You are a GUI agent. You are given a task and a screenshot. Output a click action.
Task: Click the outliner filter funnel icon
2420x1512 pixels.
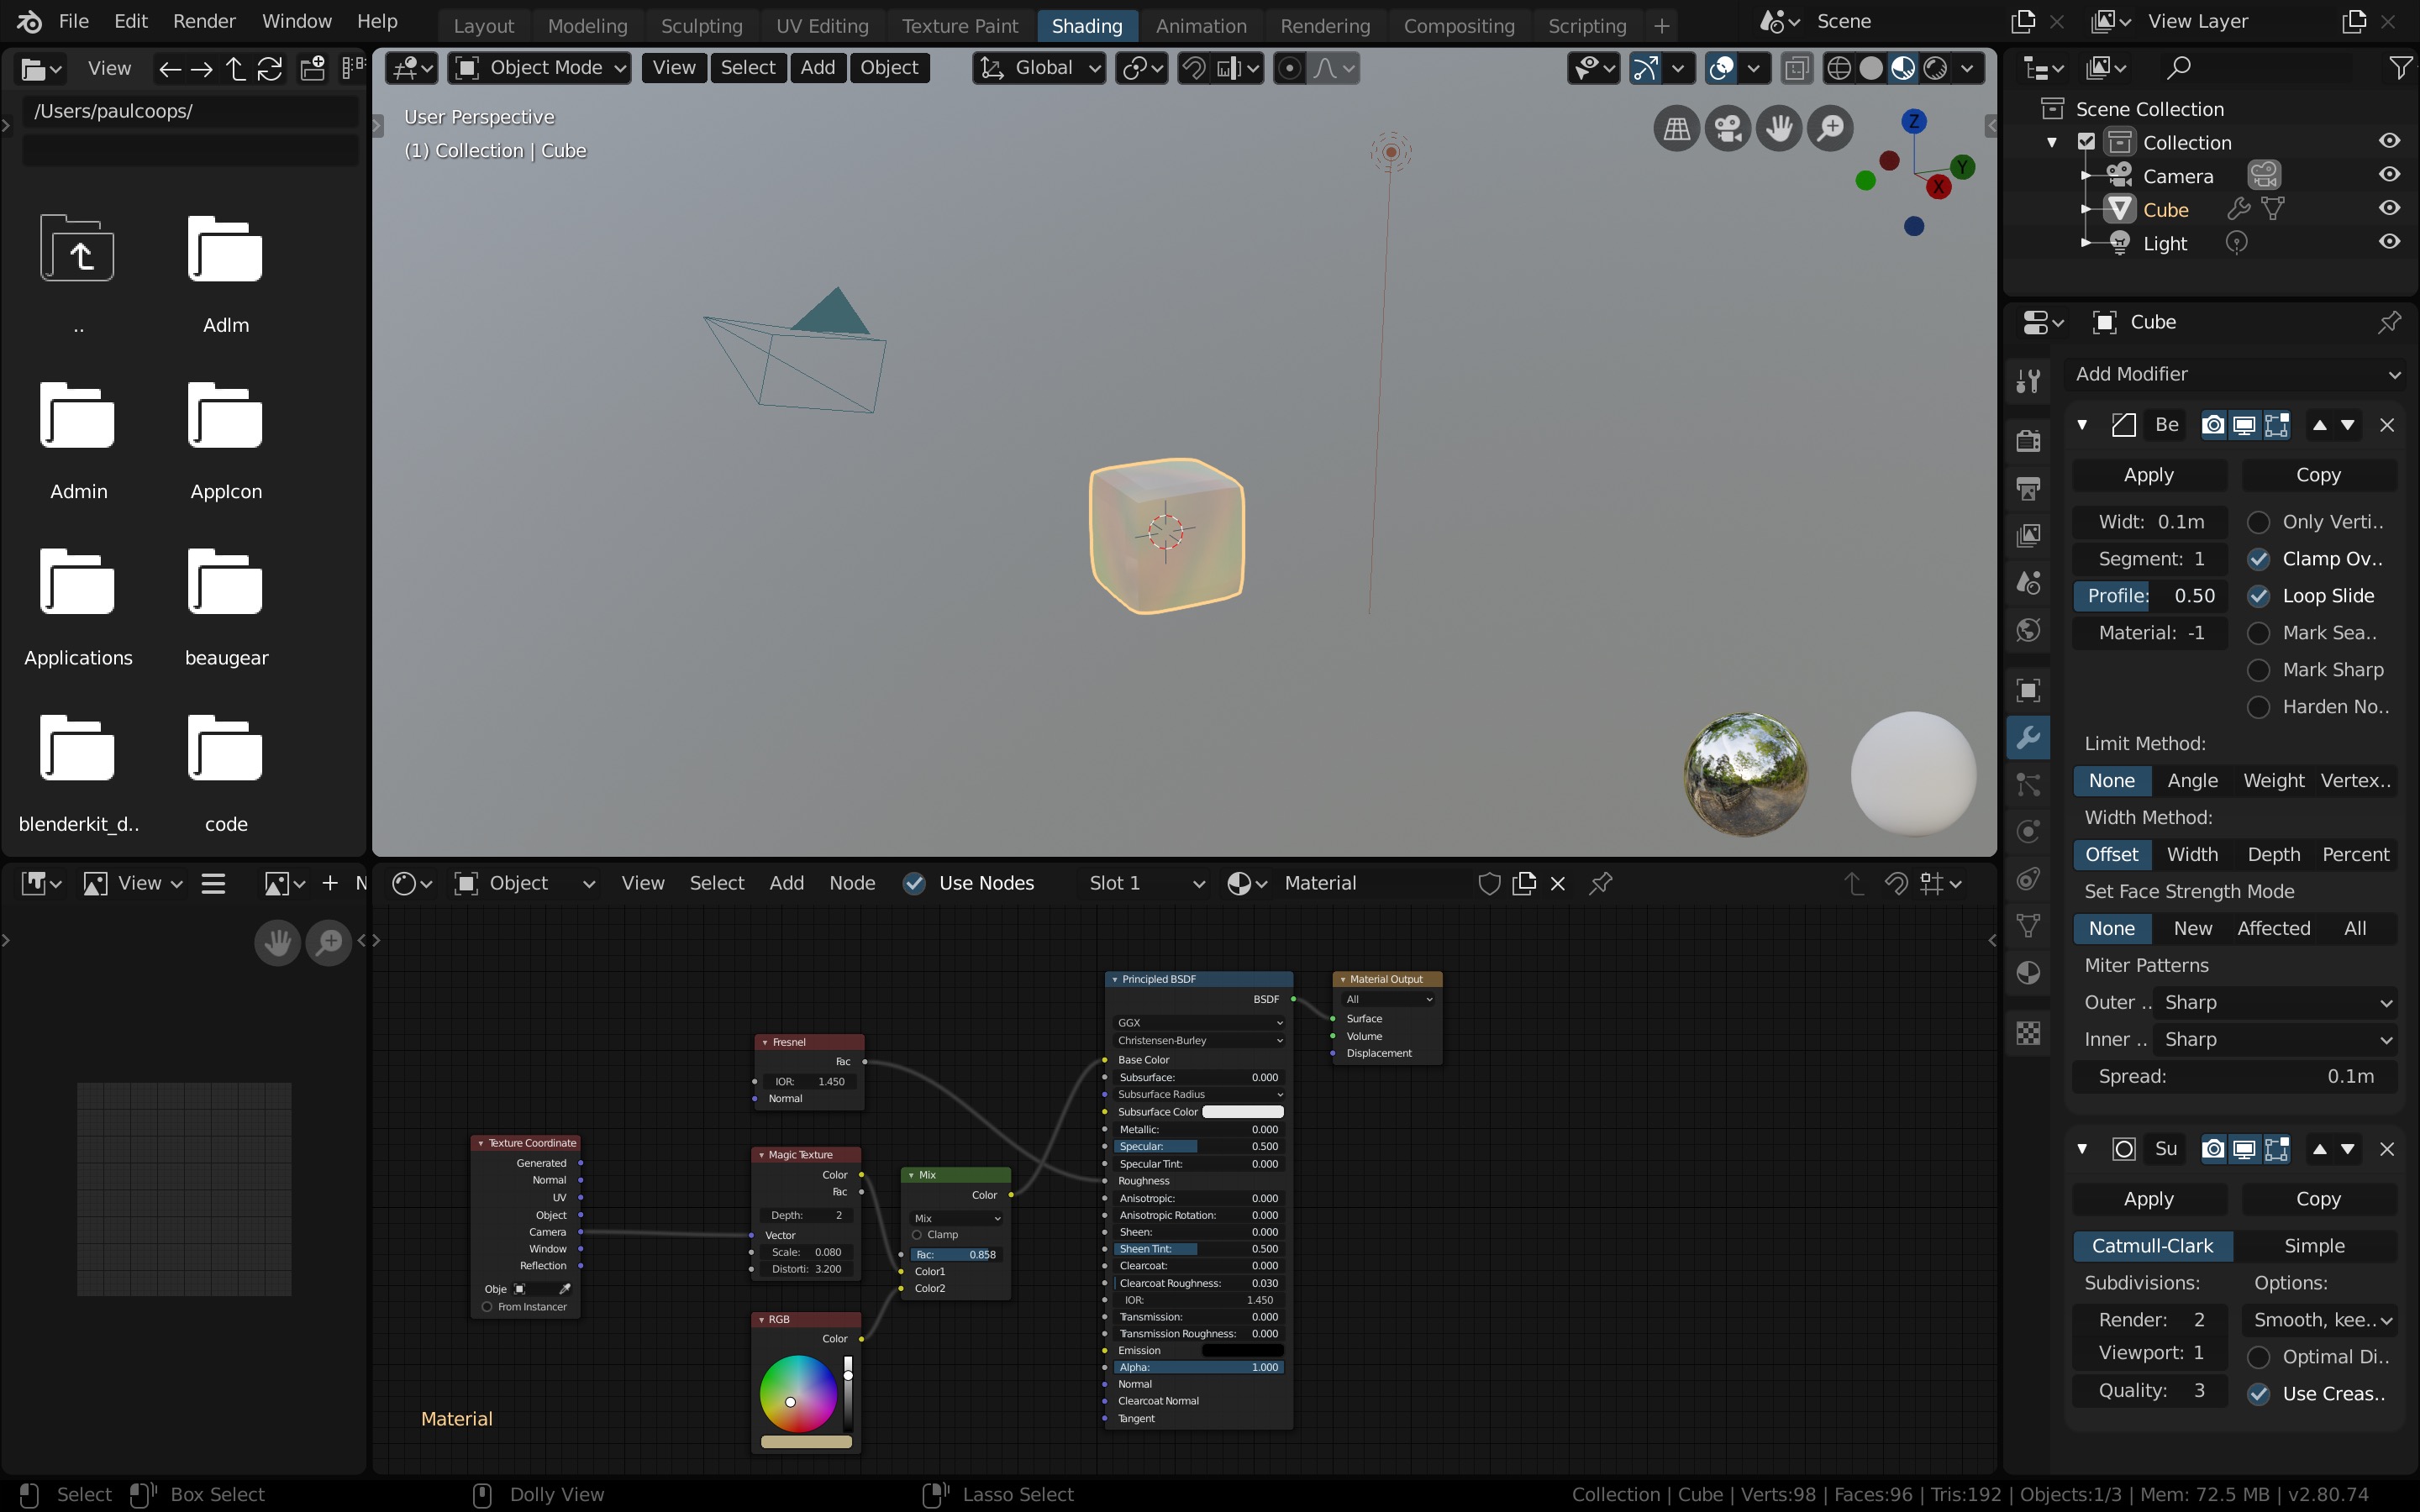click(2399, 68)
